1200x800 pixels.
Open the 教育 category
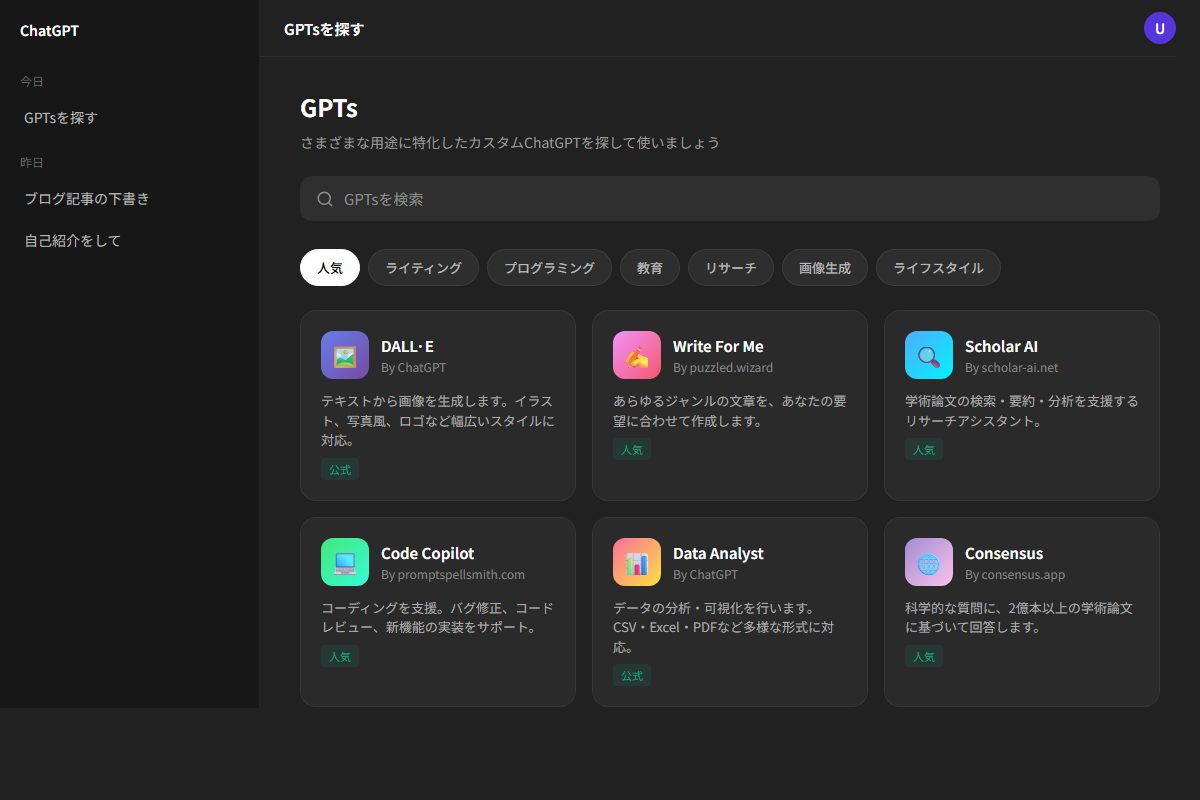tap(649, 267)
